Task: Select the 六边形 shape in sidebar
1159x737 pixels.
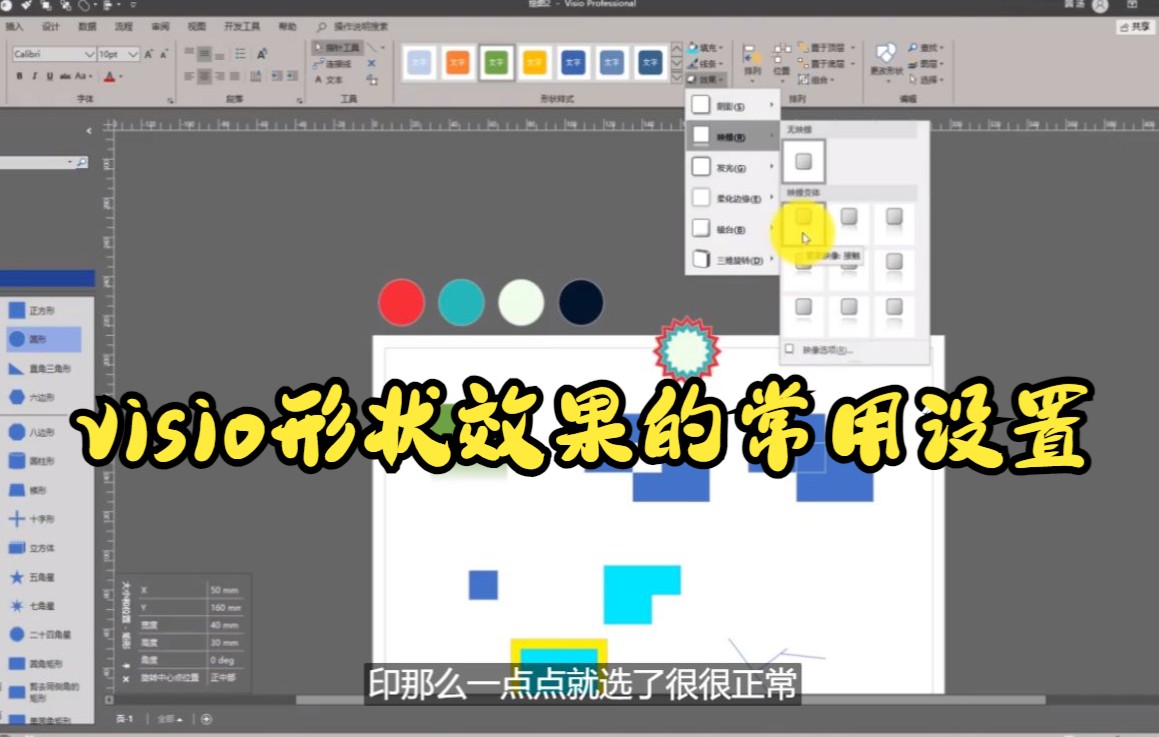Action: click(42, 398)
